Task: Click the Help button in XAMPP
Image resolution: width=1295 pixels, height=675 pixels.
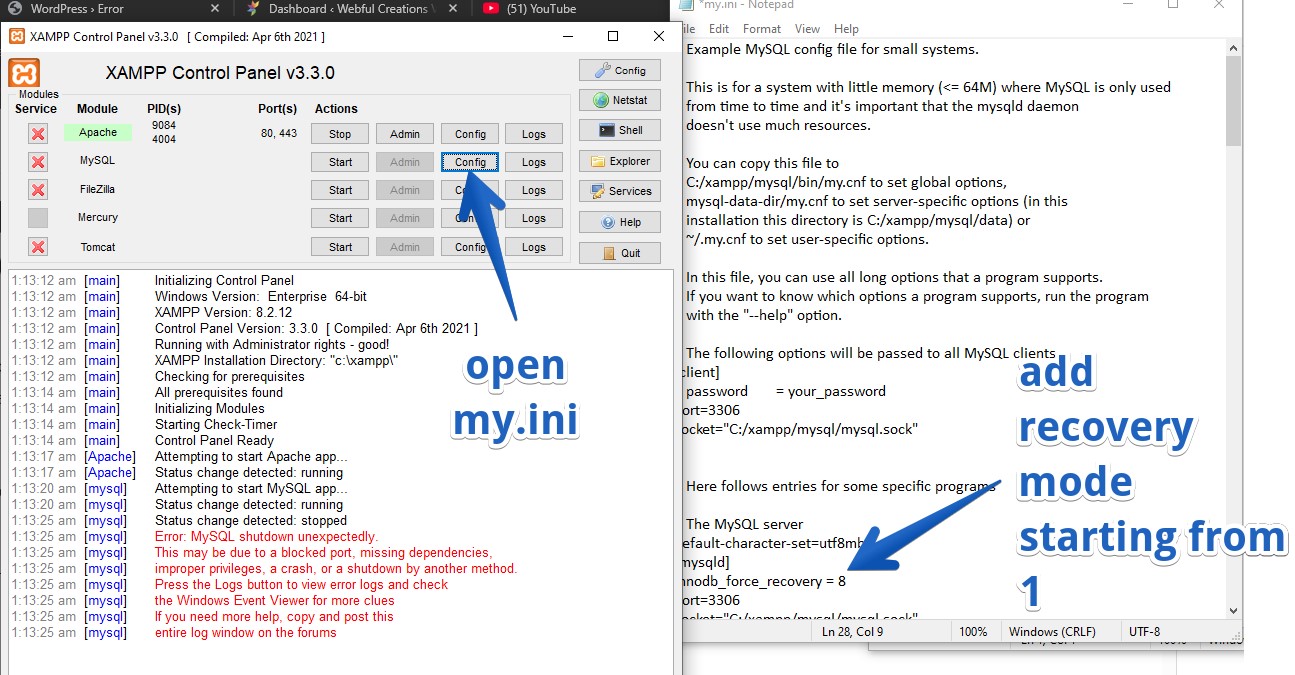Action: coord(619,222)
